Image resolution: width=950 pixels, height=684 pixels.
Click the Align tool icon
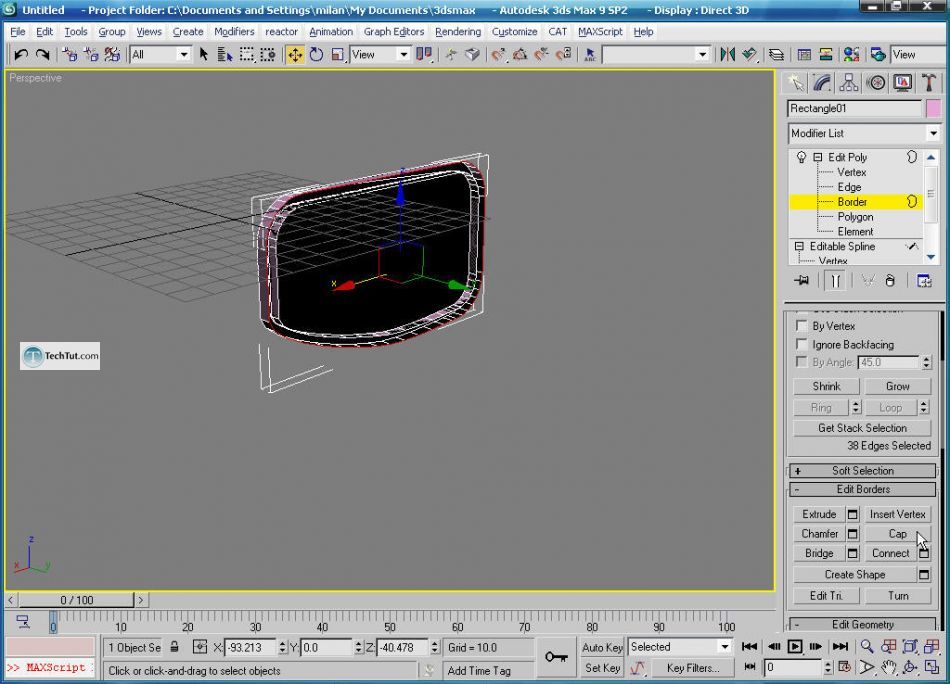coord(750,55)
